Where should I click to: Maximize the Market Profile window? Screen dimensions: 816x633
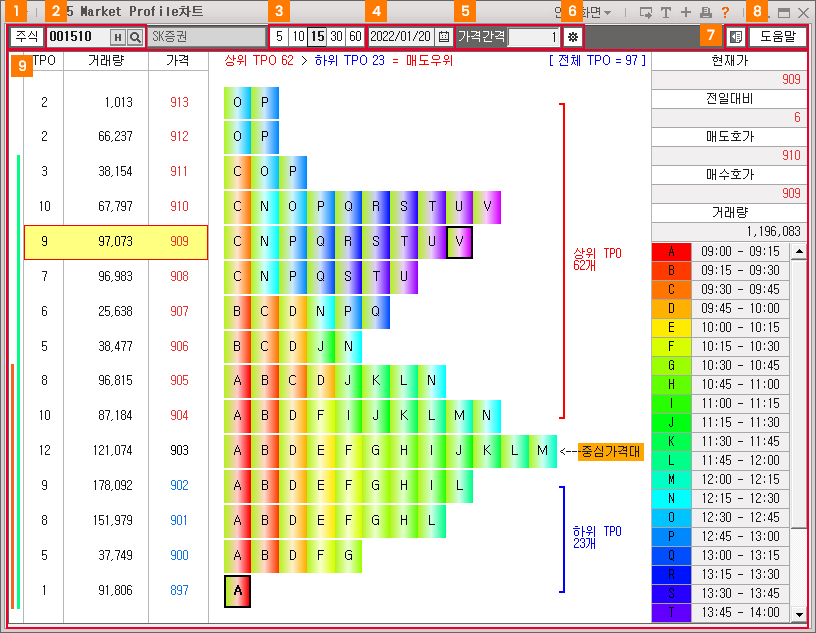(x=784, y=12)
